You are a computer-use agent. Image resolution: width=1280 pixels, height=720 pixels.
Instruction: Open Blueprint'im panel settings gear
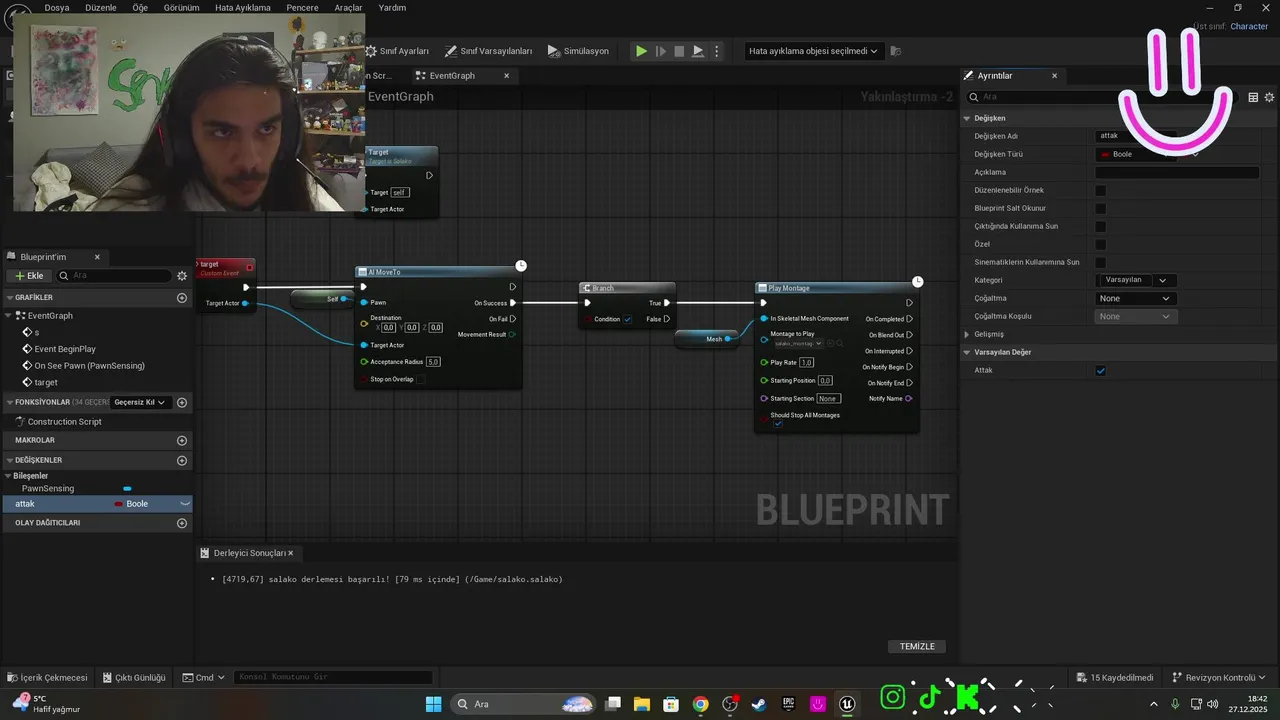point(182,276)
